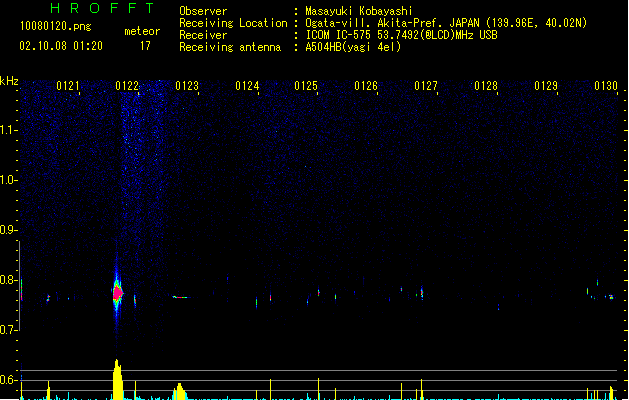Click the 0.6 frequency axis label

(8, 380)
